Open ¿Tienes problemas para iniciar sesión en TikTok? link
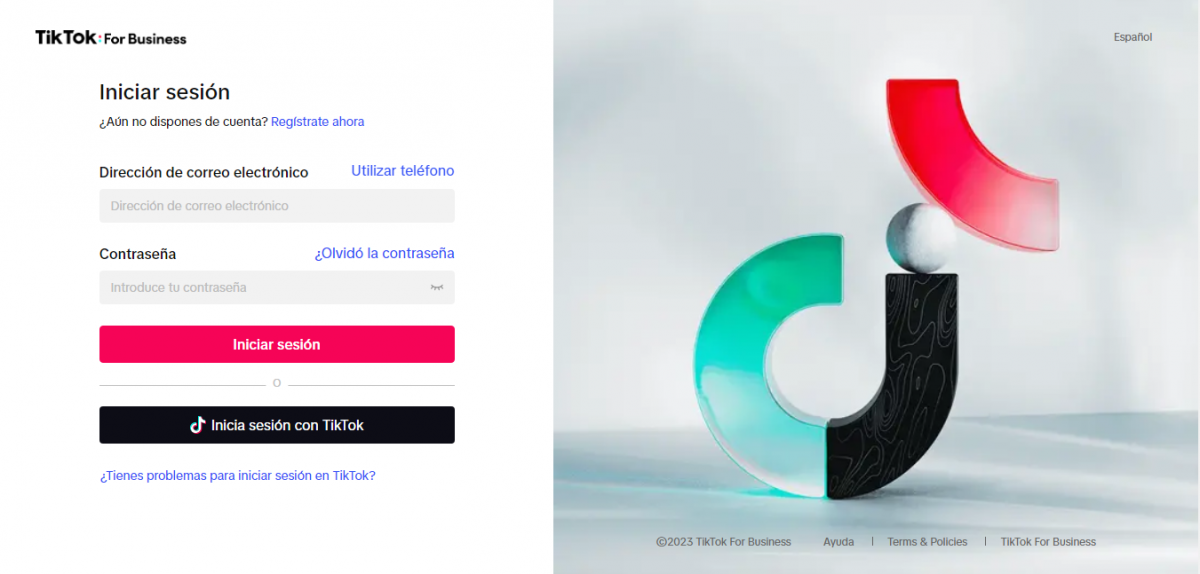This screenshot has height=574, width=1200. (x=238, y=476)
